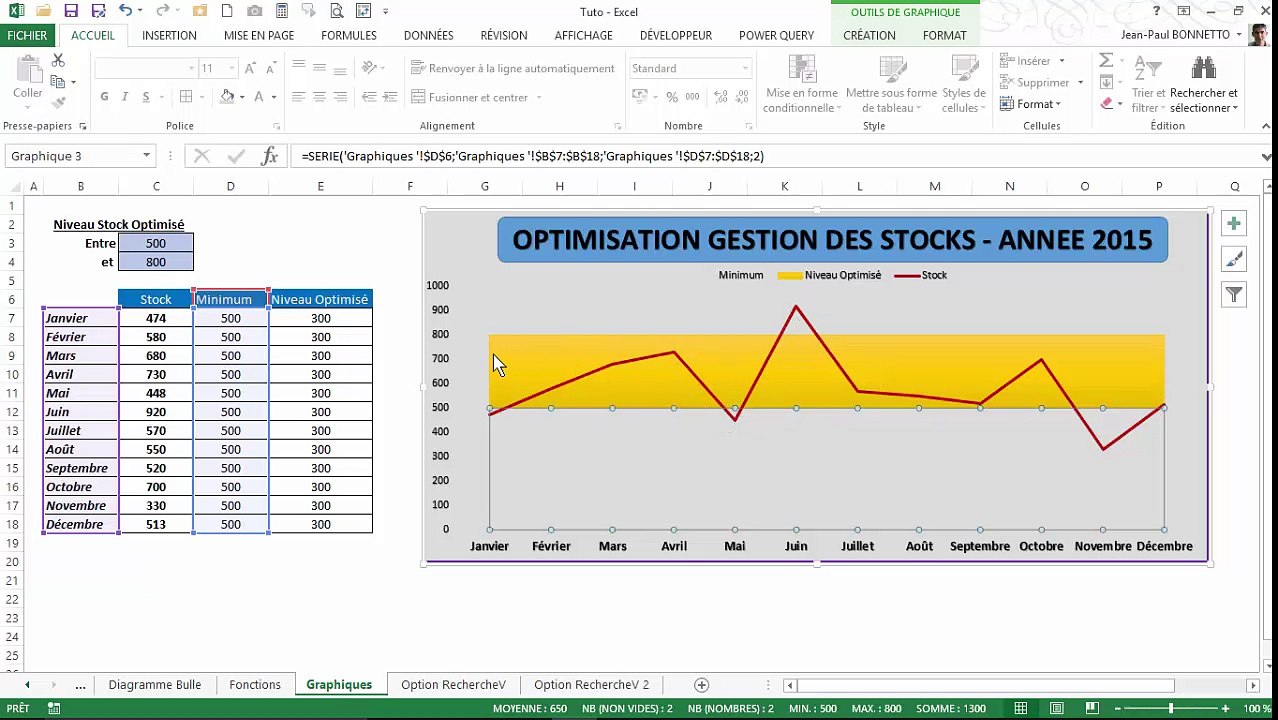Click insert function fx icon

[269, 156]
